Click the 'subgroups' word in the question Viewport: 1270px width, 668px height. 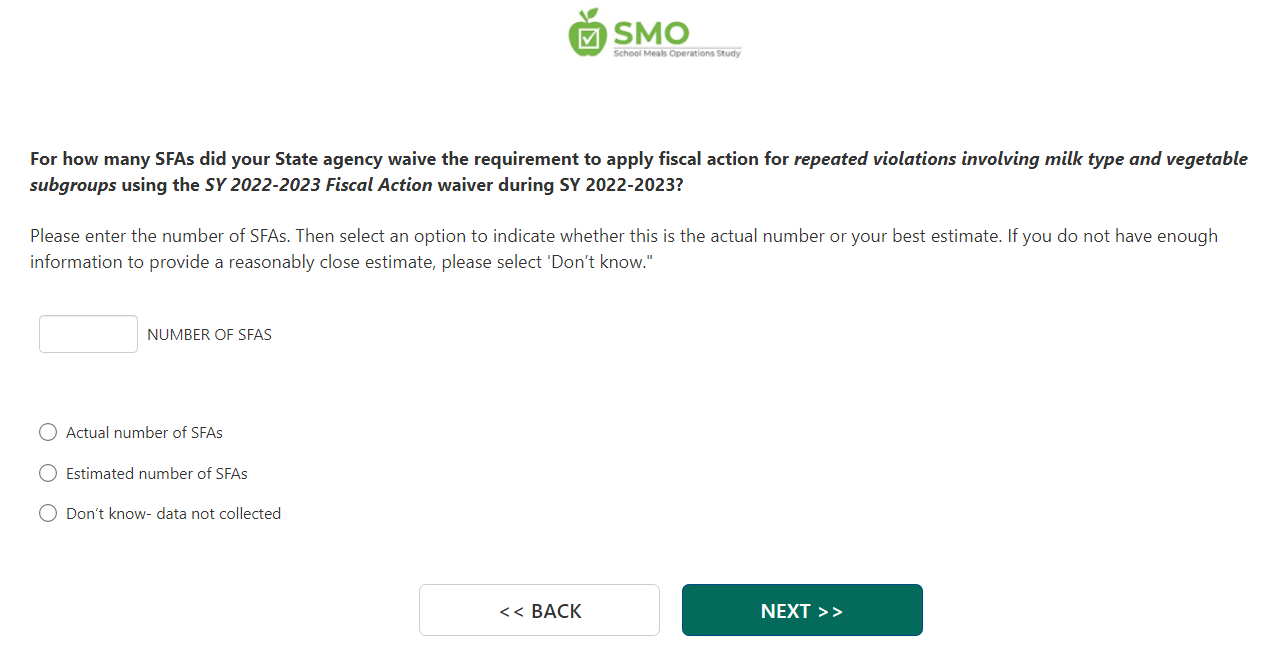coord(72,185)
